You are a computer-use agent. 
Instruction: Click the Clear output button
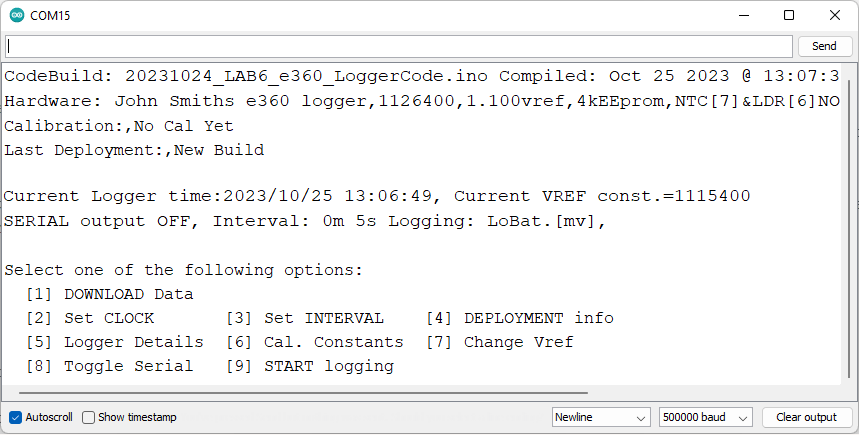click(x=807, y=417)
